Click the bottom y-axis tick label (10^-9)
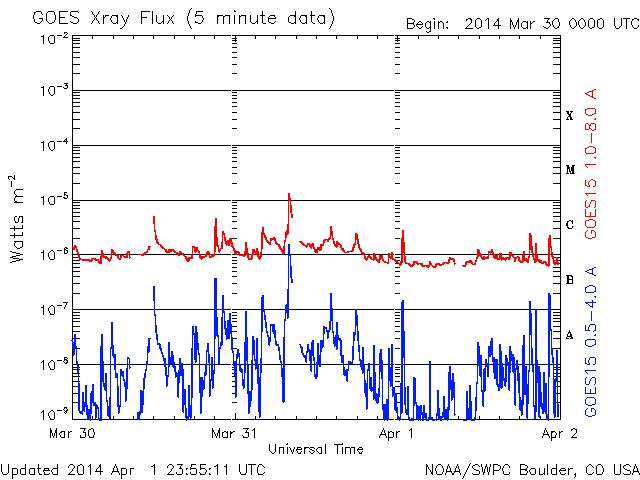The image size is (640, 480). click(x=53, y=413)
